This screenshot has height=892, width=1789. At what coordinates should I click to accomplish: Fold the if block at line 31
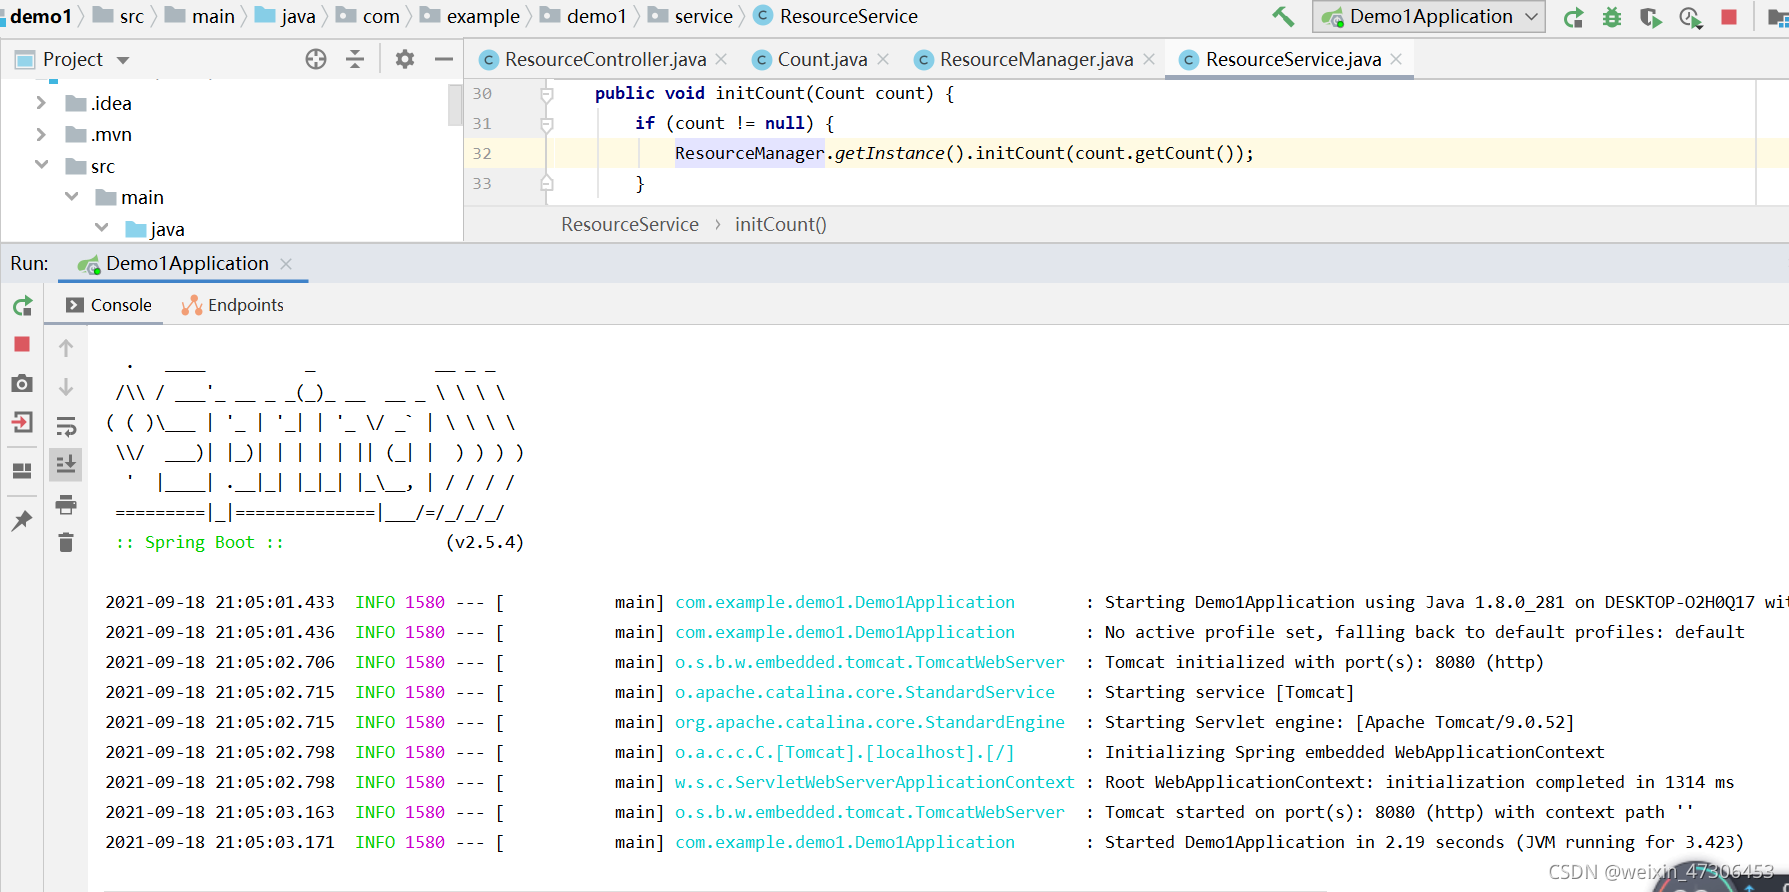[x=547, y=124]
